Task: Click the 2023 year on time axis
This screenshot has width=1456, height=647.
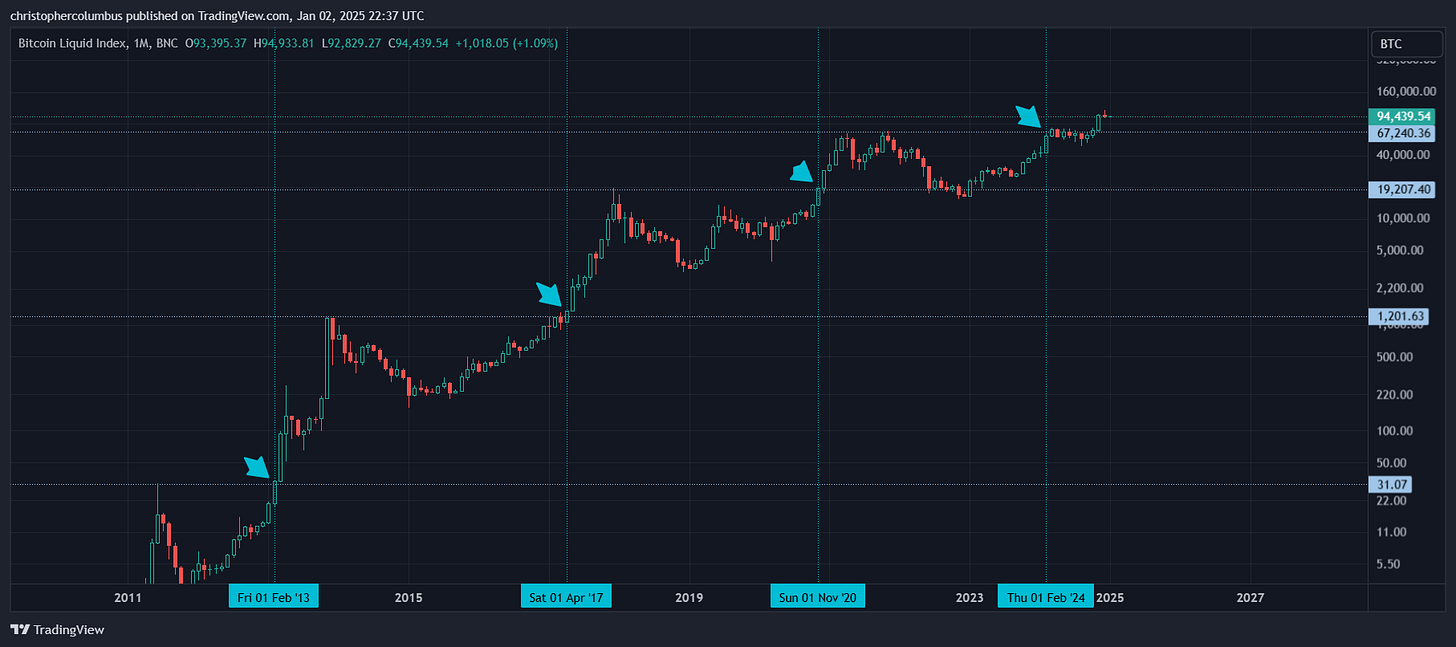Action: (969, 598)
